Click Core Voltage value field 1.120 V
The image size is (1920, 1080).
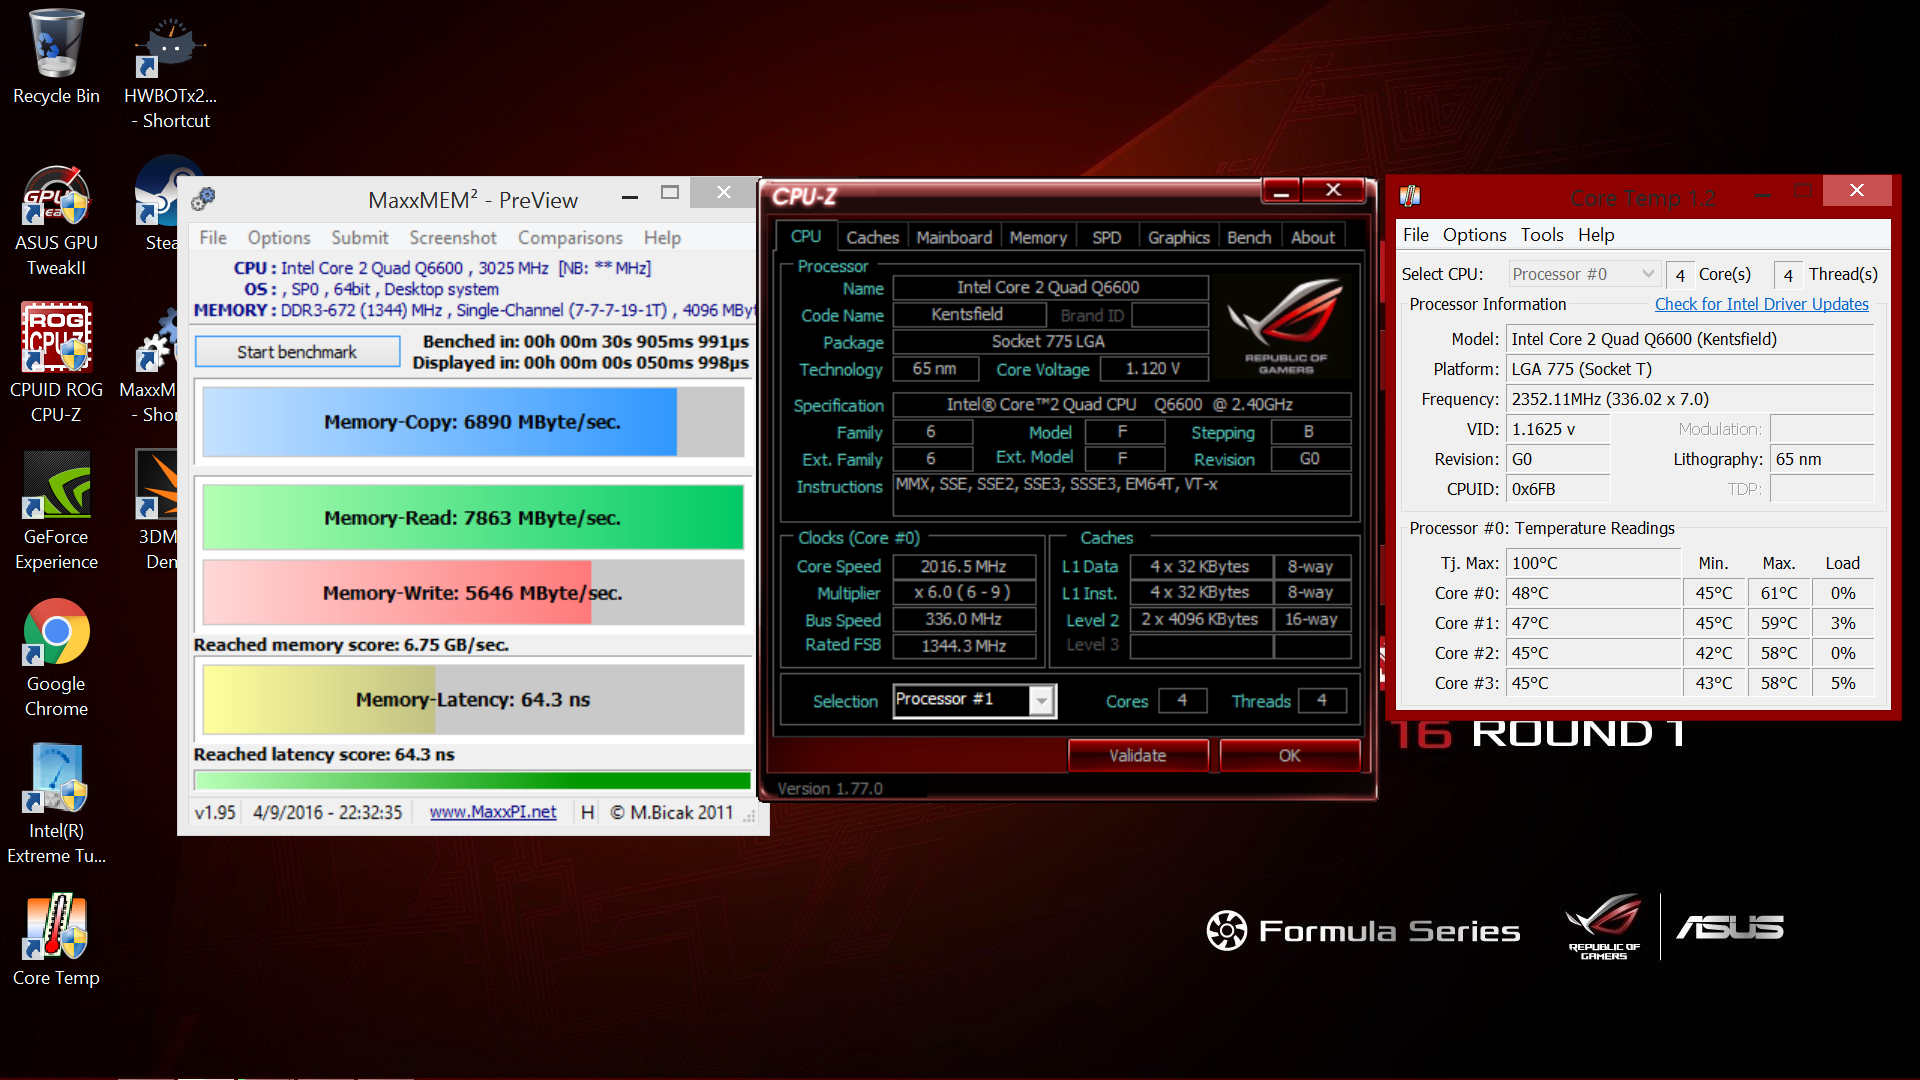click(x=1153, y=369)
